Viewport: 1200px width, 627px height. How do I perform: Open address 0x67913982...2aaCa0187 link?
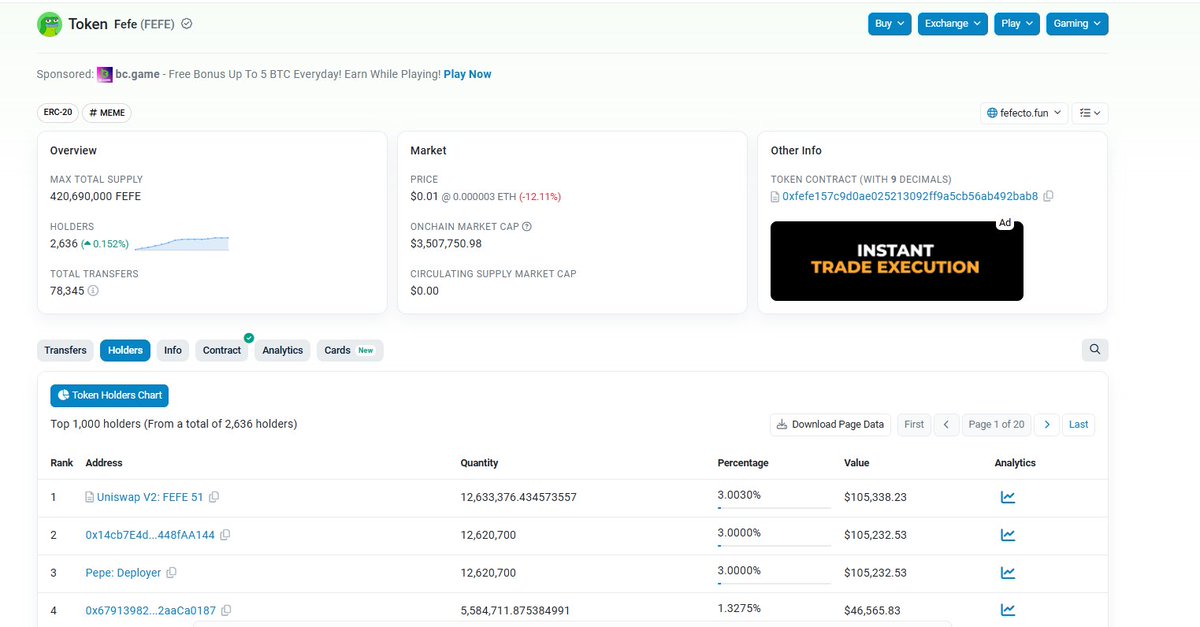pyautogui.click(x=151, y=610)
